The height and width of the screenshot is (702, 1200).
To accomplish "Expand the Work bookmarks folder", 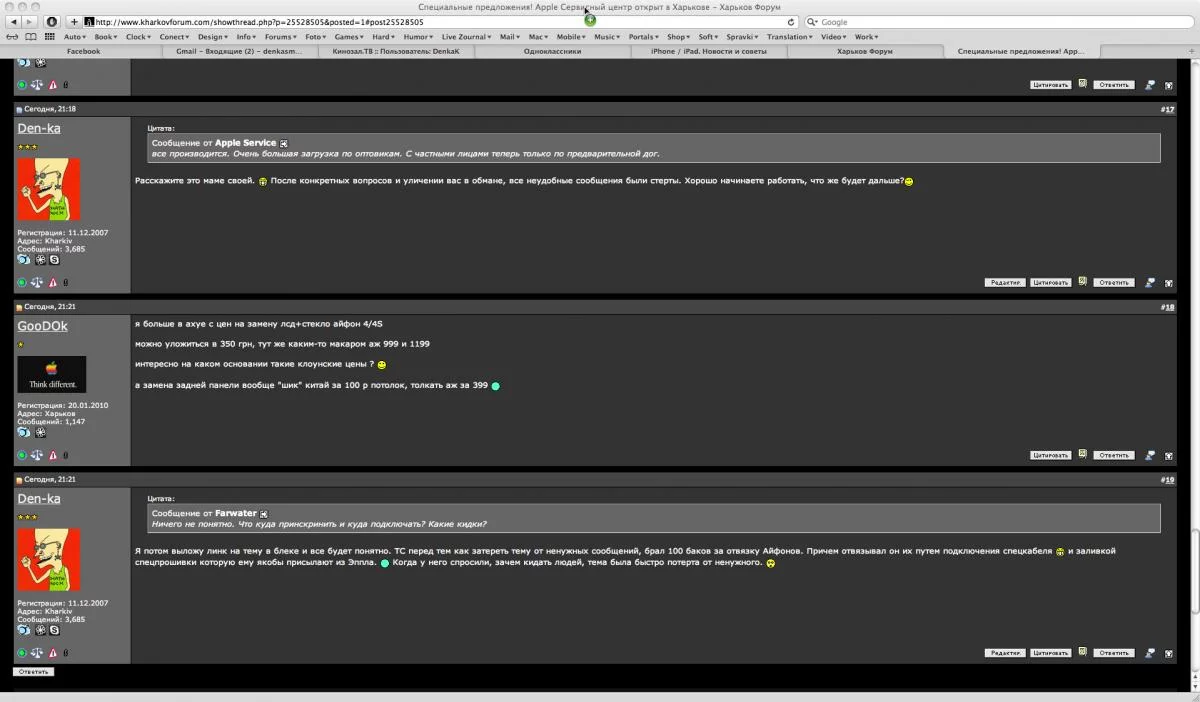I will tap(866, 37).
